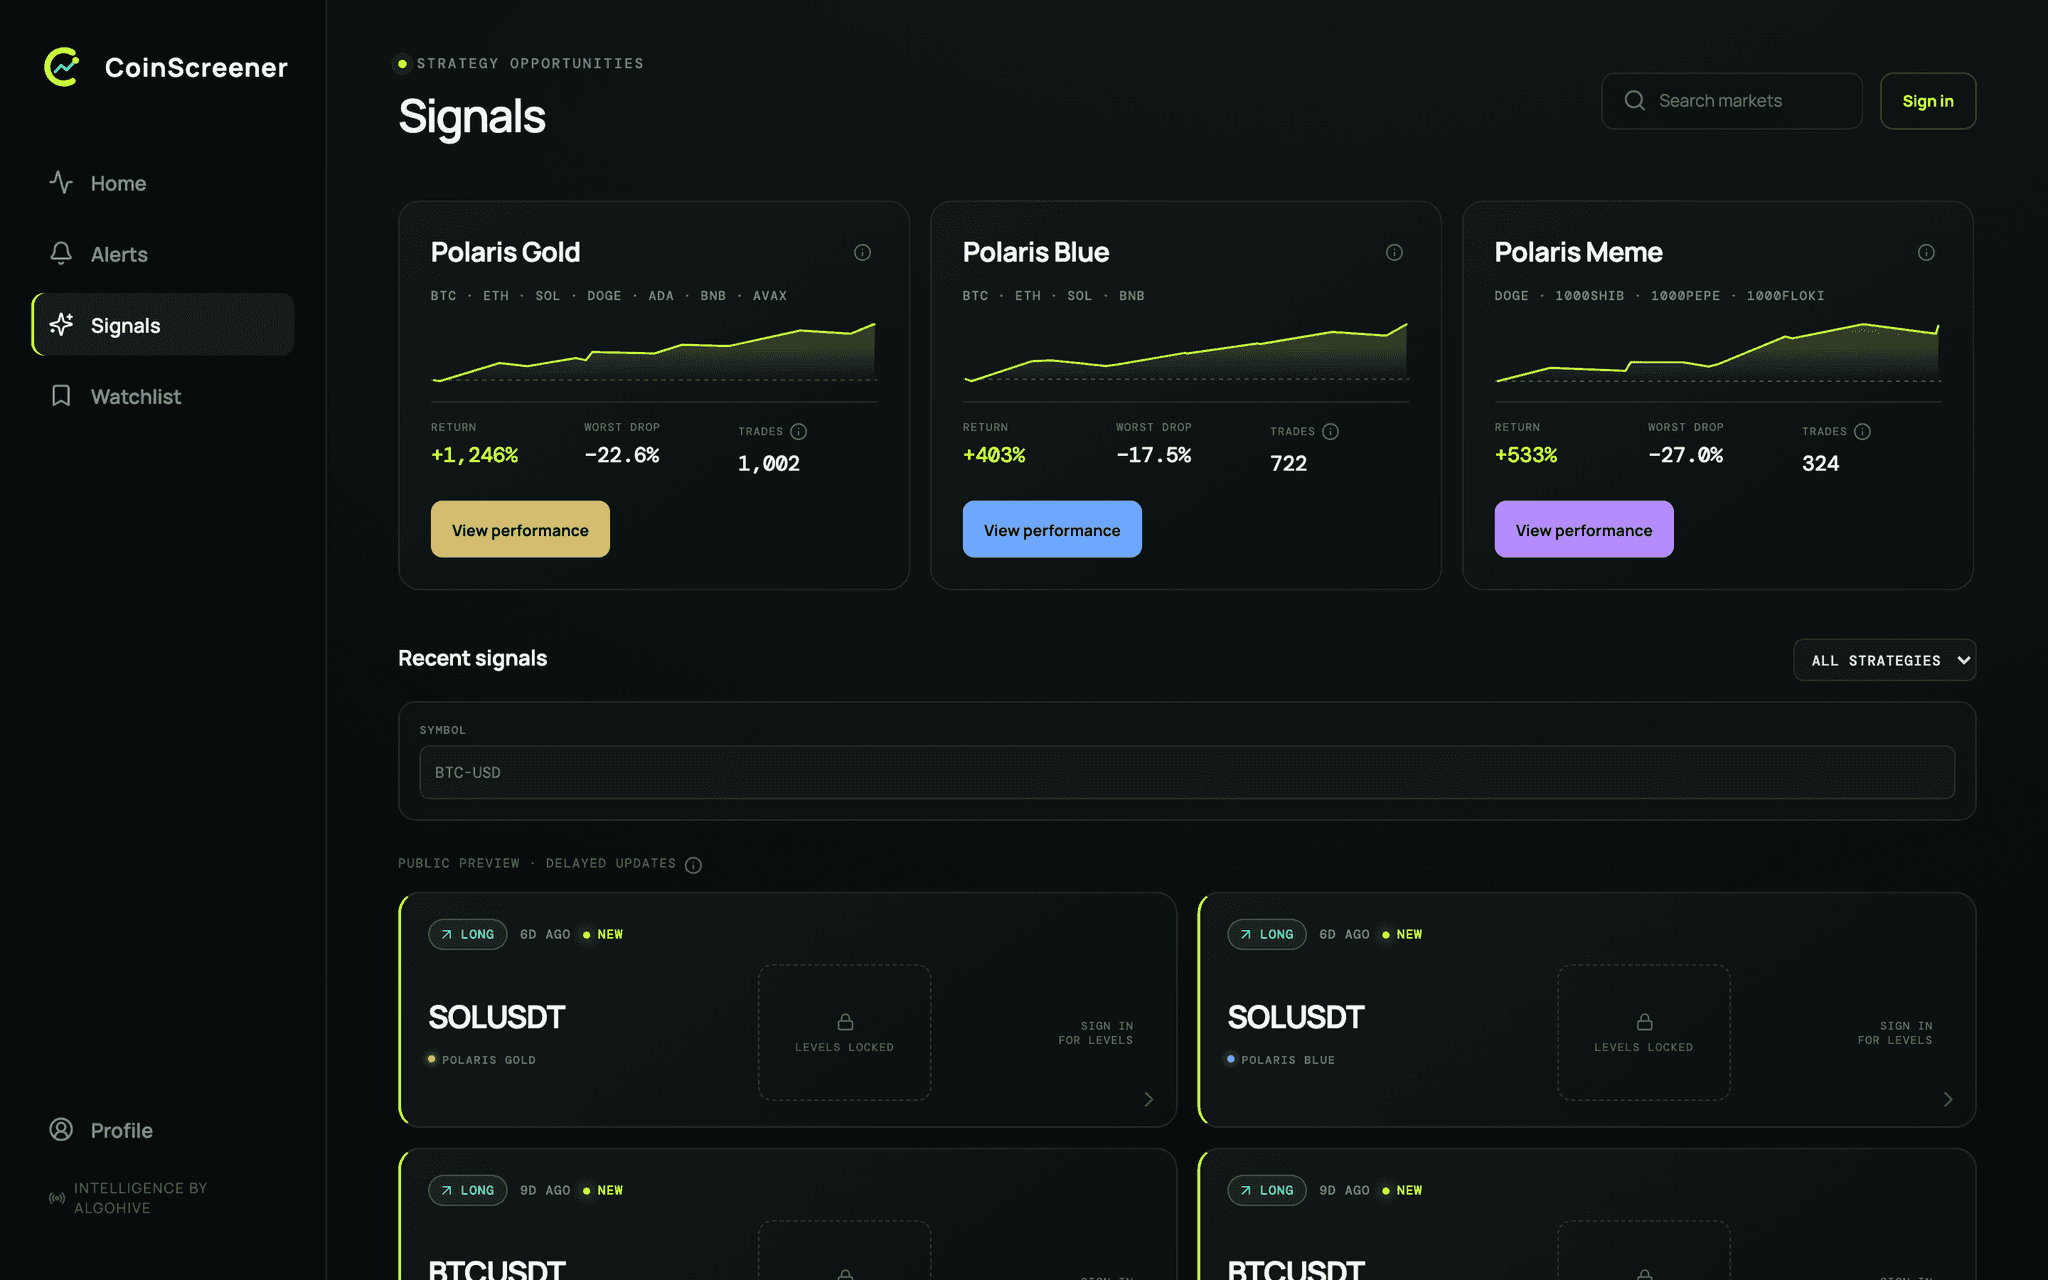Image resolution: width=2048 pixels, height=1280 pixels.
Task: View performance of Polaris Meme
Action: pos(1584,529)
